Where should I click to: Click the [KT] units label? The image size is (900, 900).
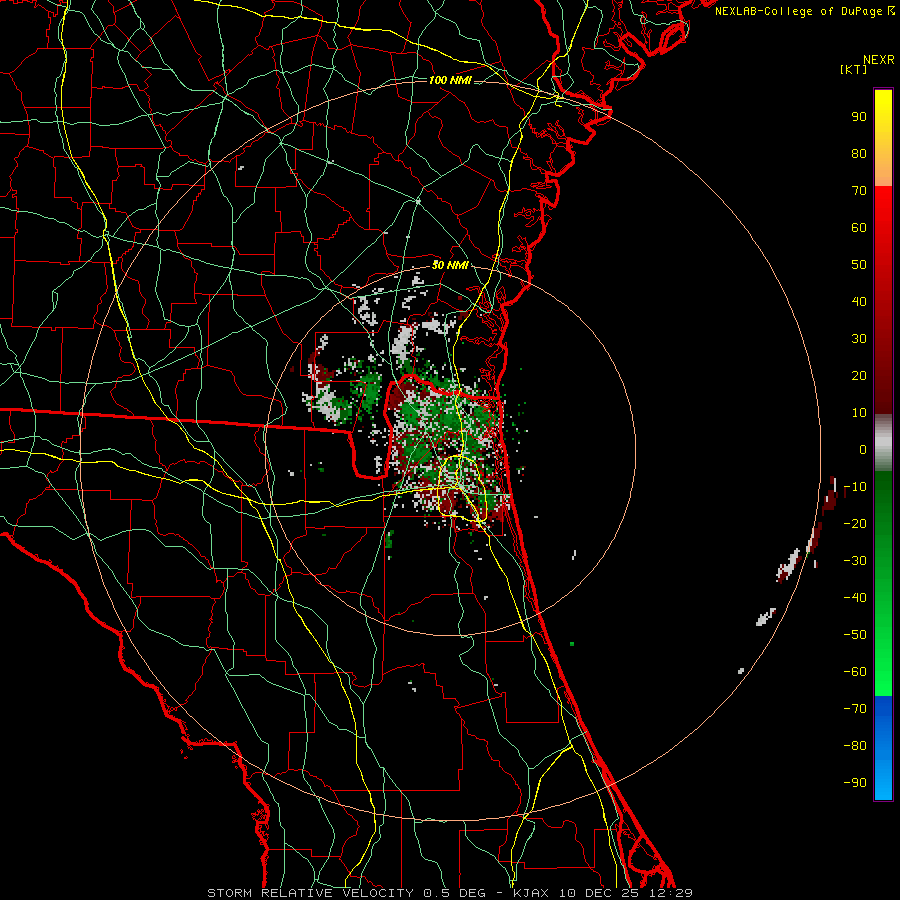click(x=853, y=69)
